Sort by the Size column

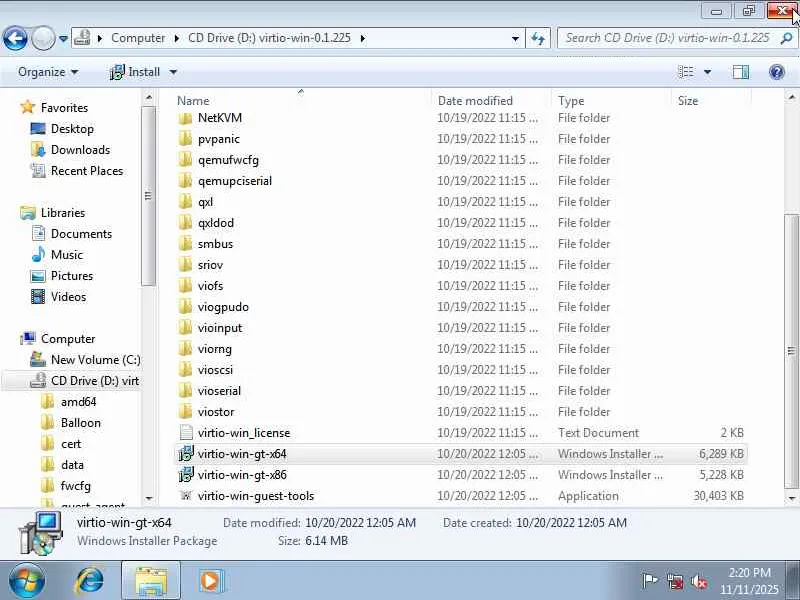click(x=688, y=101)
